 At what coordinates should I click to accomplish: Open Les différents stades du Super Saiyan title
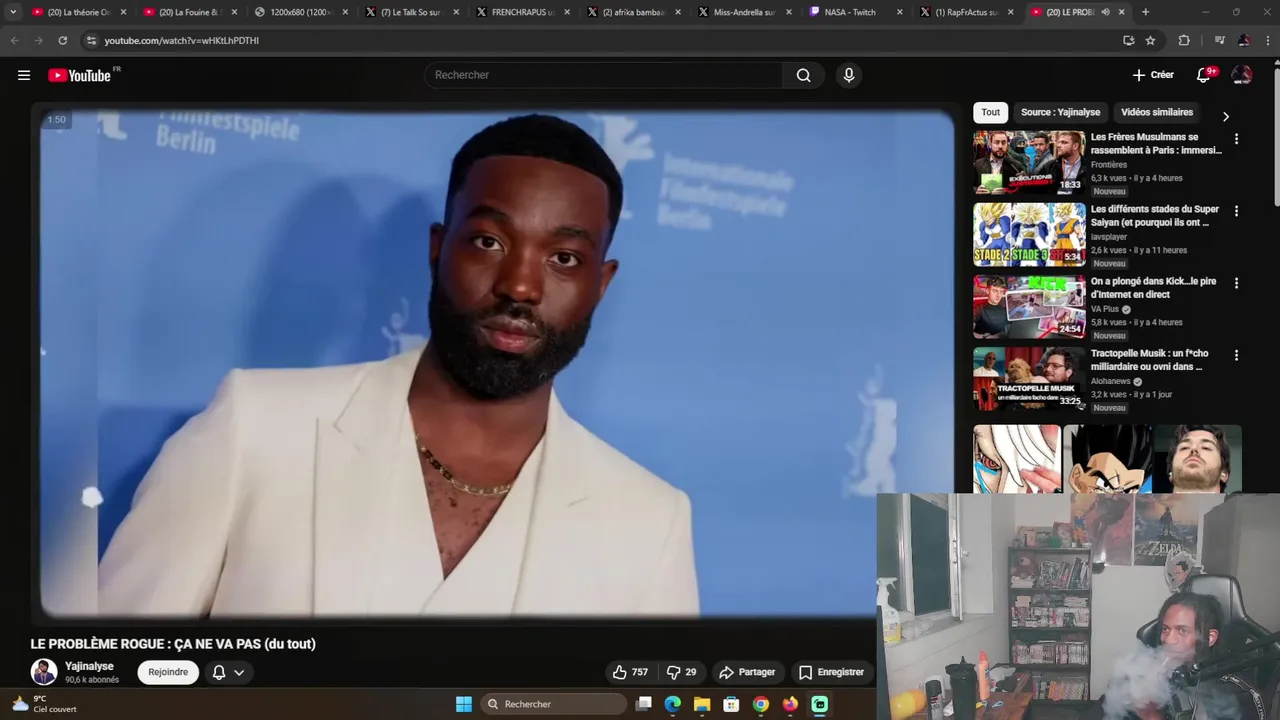(x=1154, y=216)
